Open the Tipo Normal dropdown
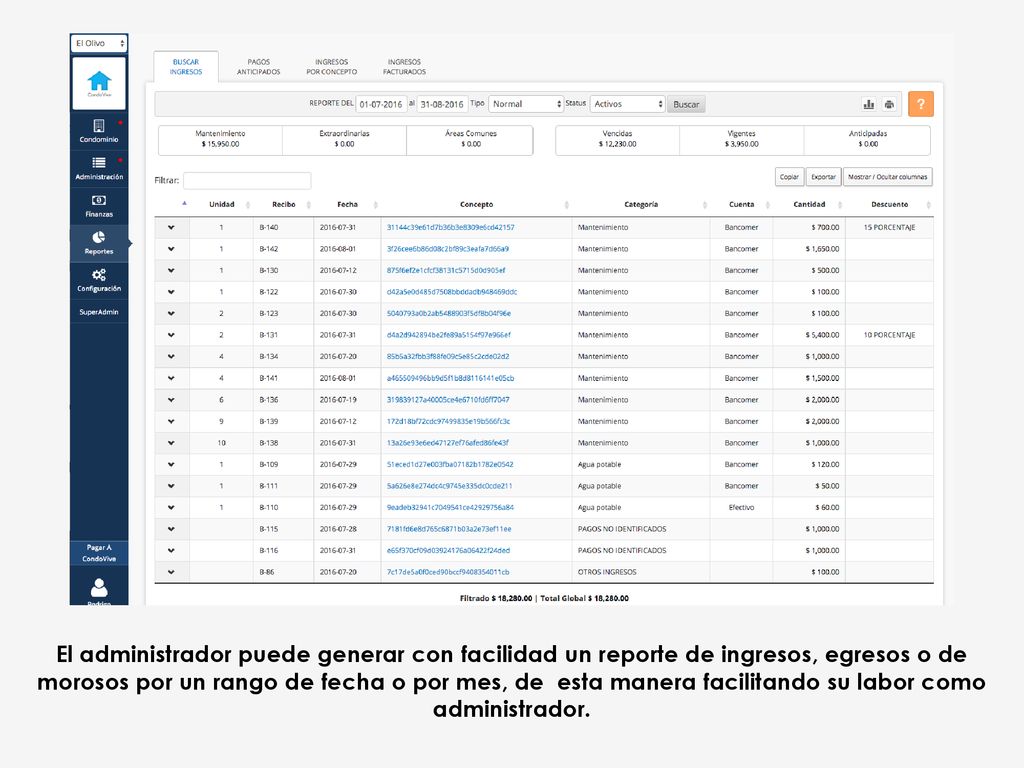Image resolution: width=1024 pixels, height=768 pixels. 526,104
